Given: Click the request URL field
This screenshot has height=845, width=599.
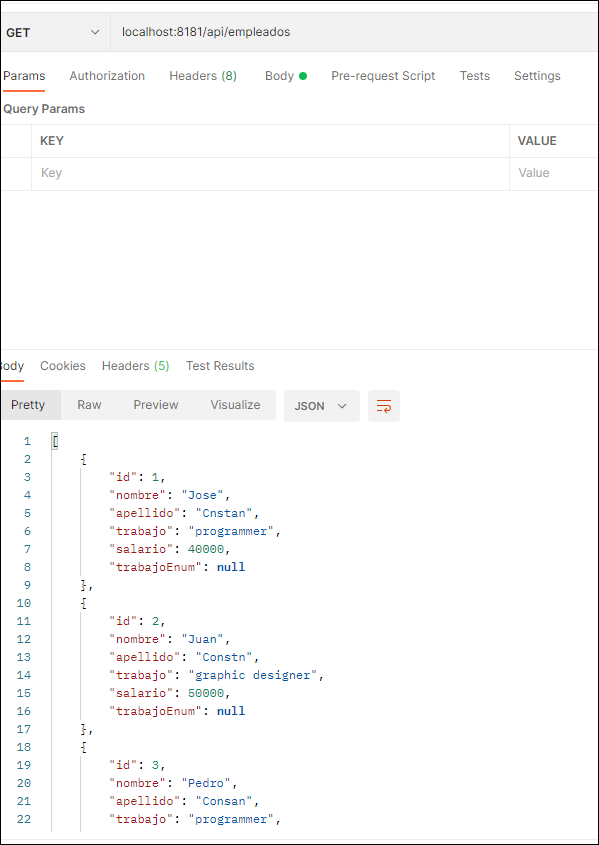Looking at the screenshot, I should pos(300,32).
